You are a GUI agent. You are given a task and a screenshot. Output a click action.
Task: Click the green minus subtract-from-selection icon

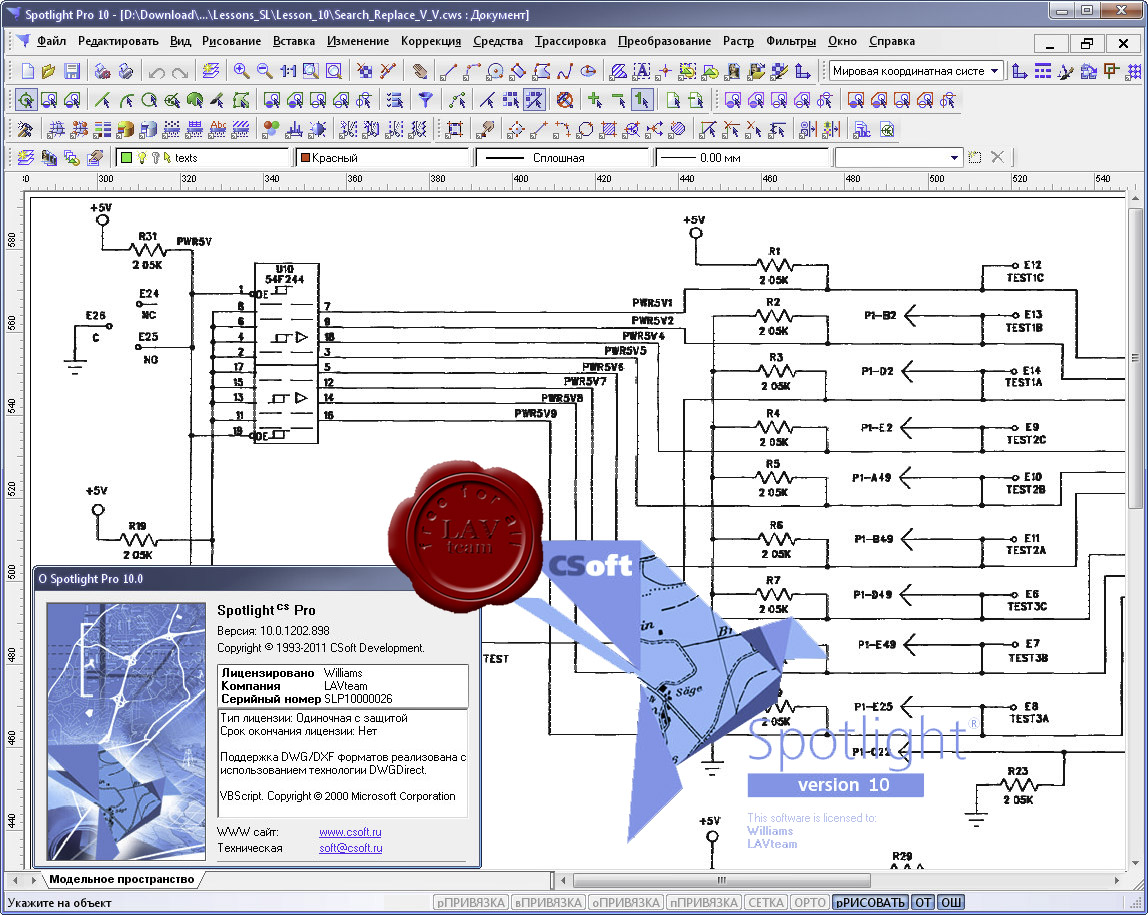coord(619,100)
